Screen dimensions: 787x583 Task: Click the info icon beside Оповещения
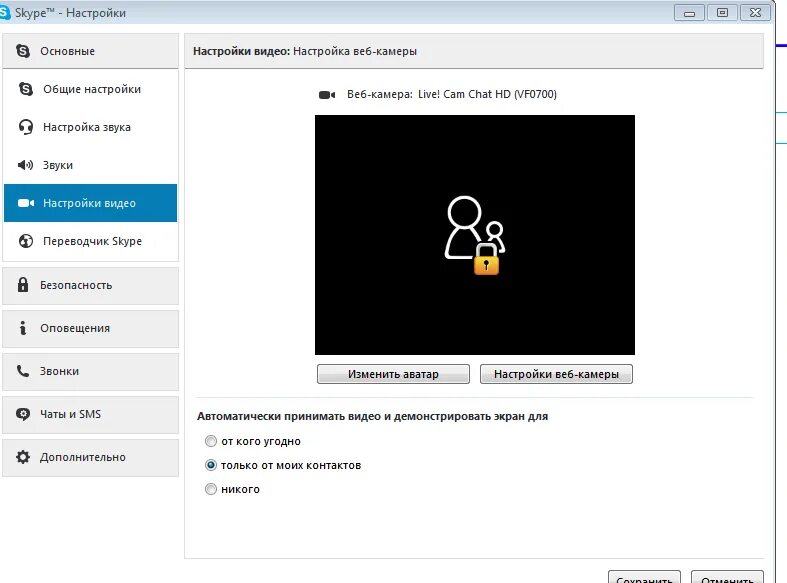pyautogui.click(x=23, y=328)
